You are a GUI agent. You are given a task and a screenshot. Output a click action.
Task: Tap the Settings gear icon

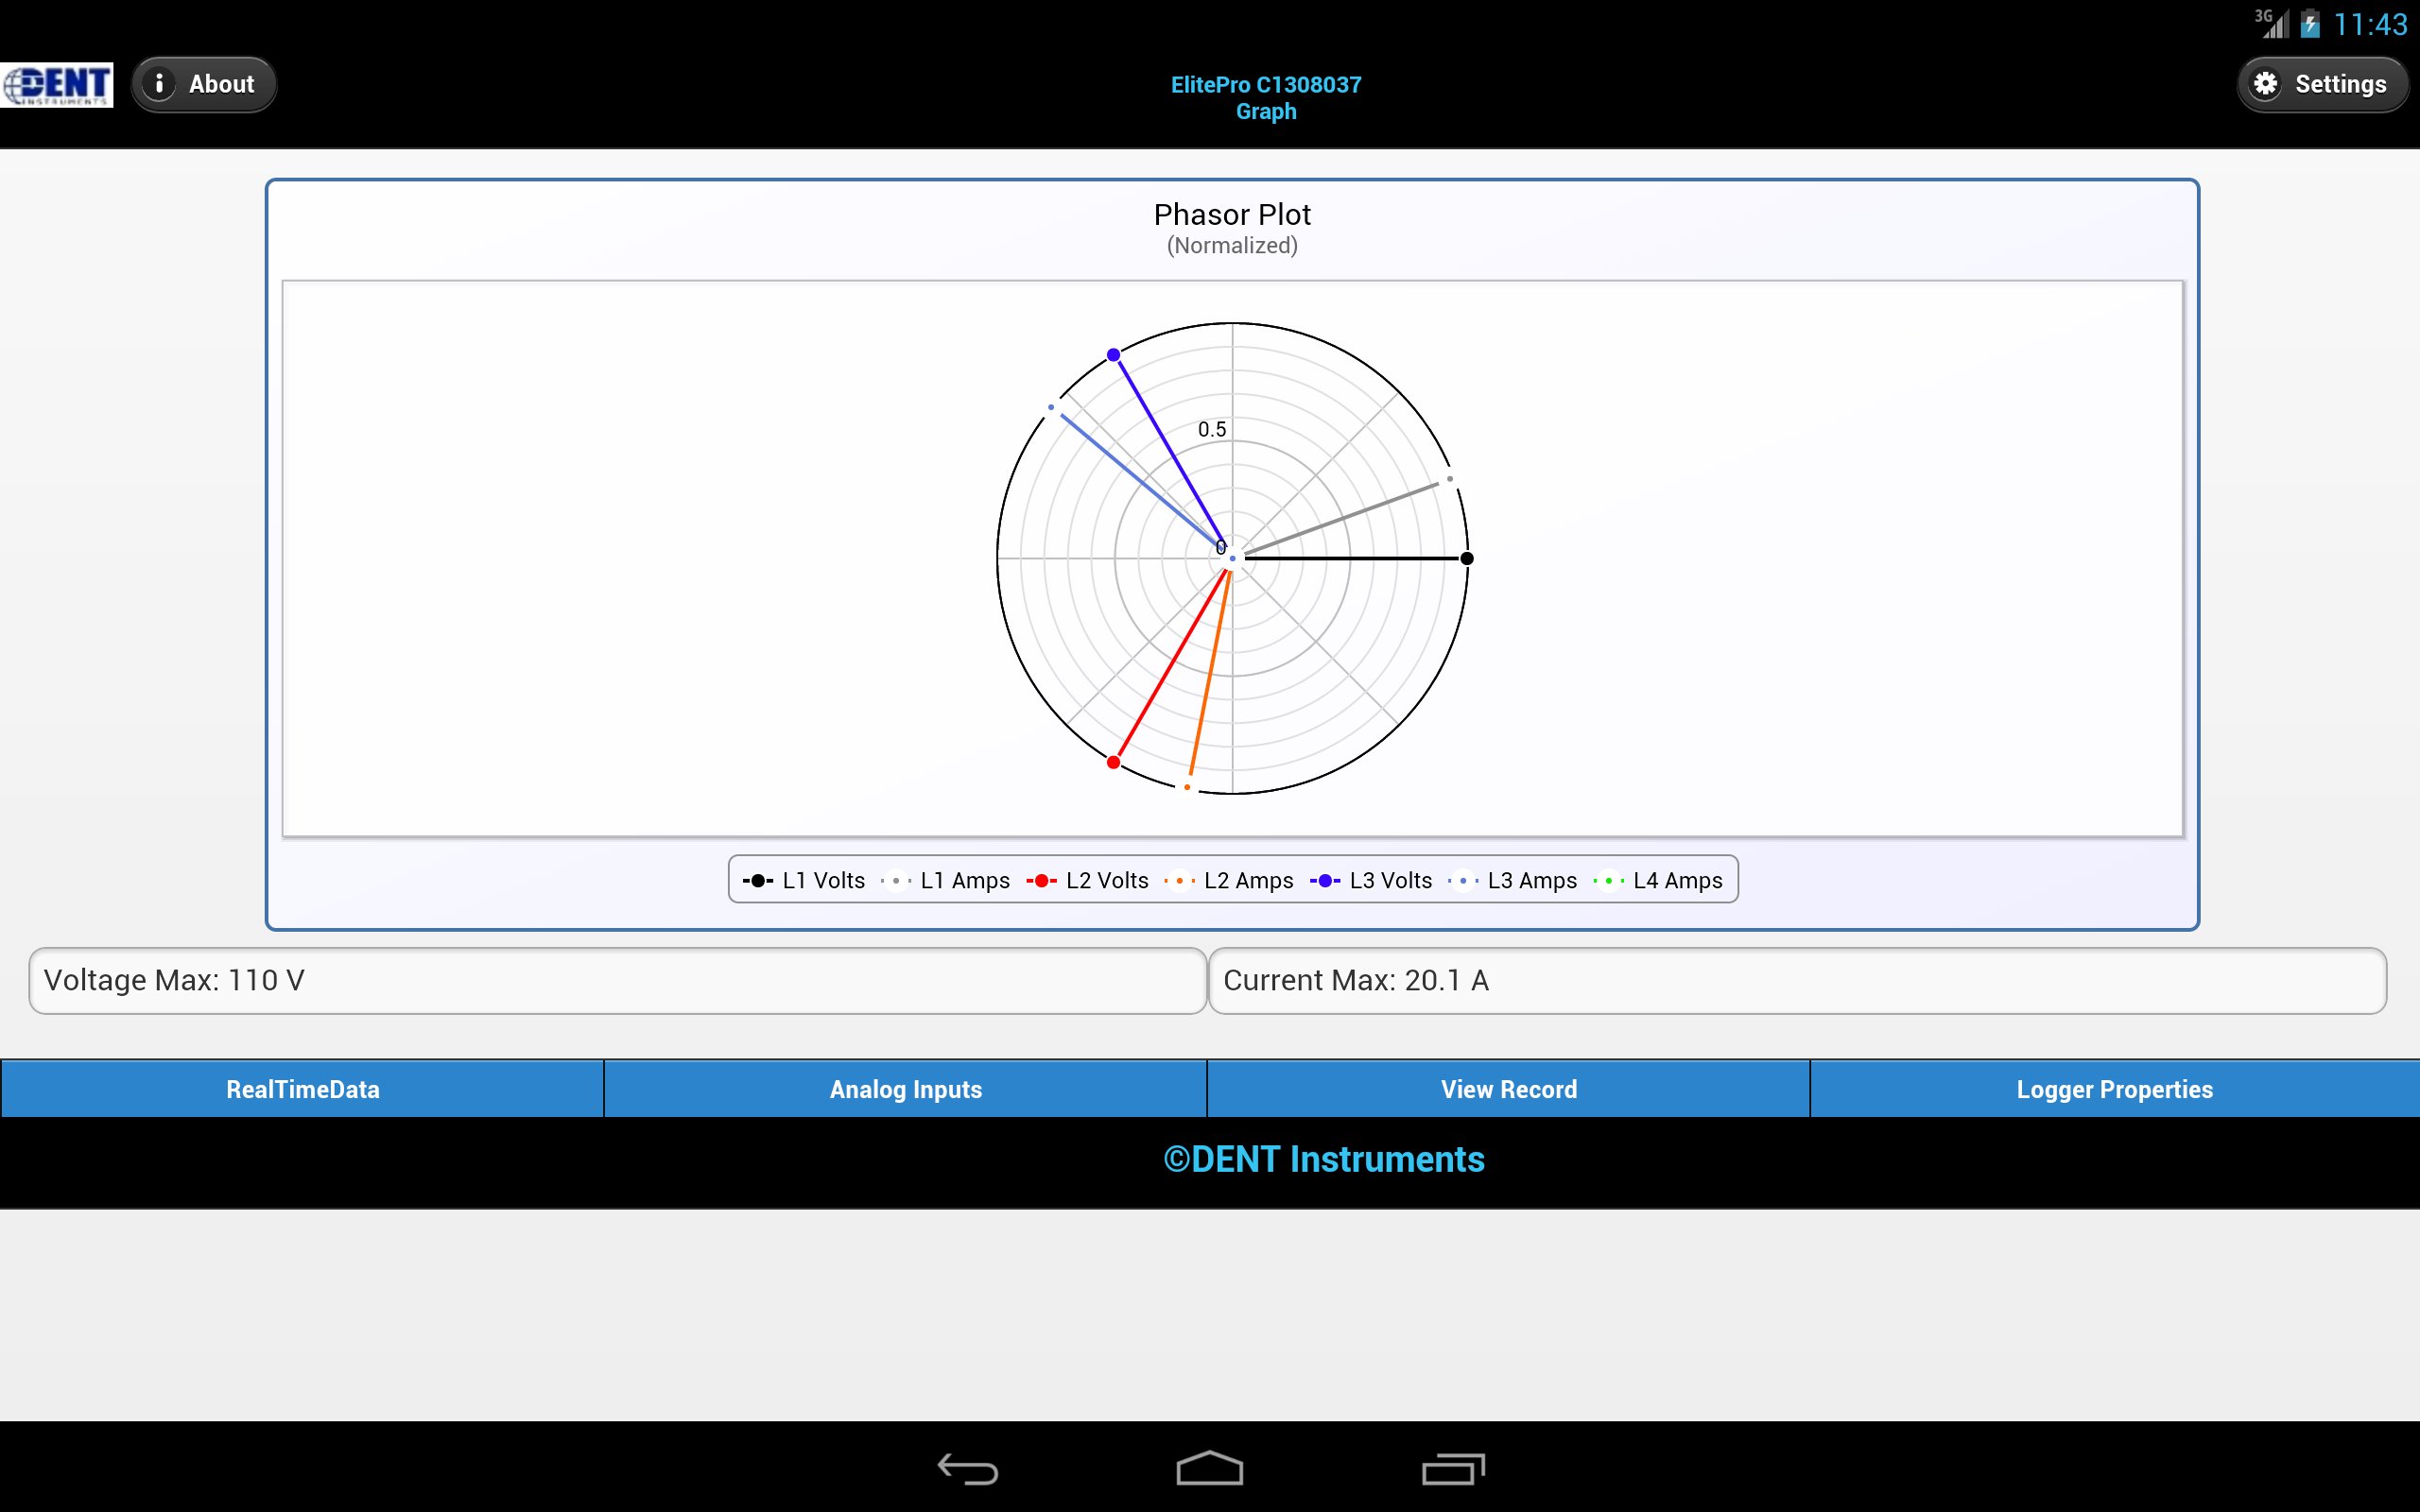[2266, 84]
